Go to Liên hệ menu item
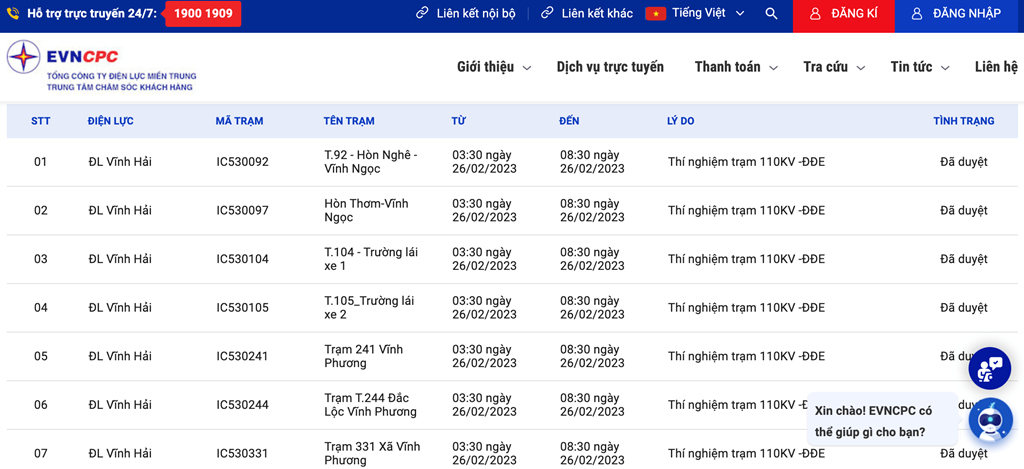1024x469 pixels. click(996, 67)
